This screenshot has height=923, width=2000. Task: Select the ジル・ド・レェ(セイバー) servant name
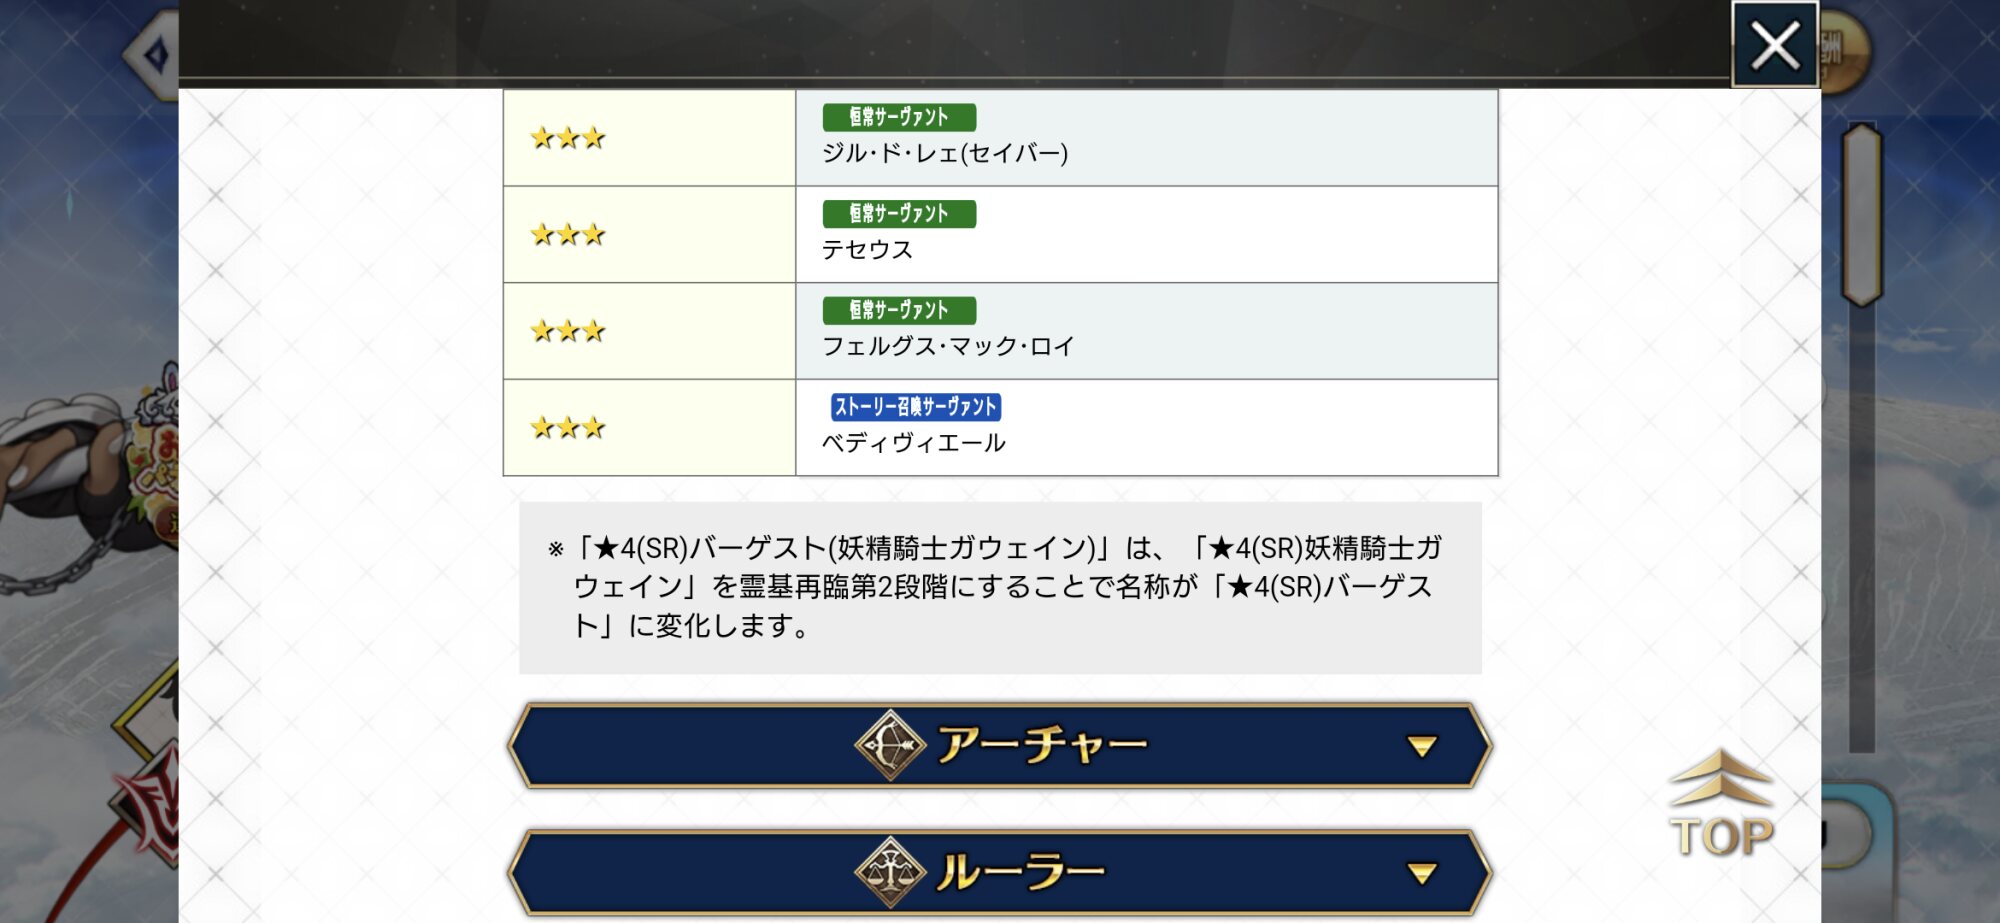[945, 153]
